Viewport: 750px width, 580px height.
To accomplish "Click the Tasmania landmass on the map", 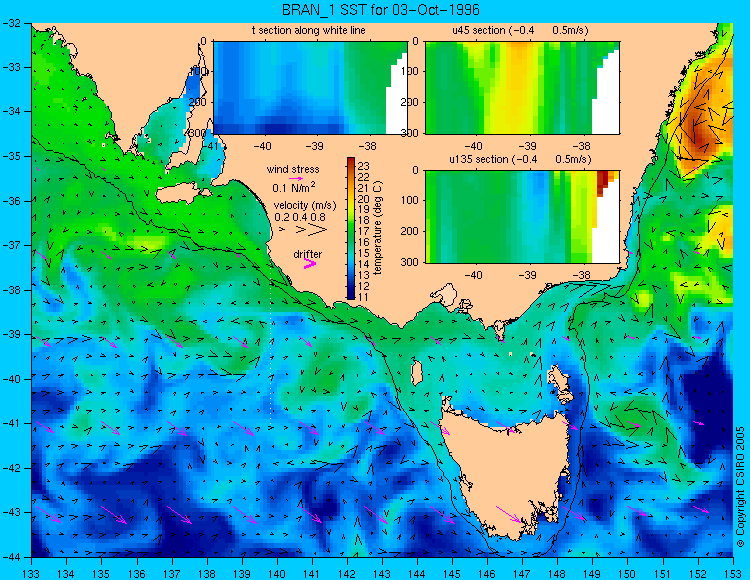I will tap(507, 473).
